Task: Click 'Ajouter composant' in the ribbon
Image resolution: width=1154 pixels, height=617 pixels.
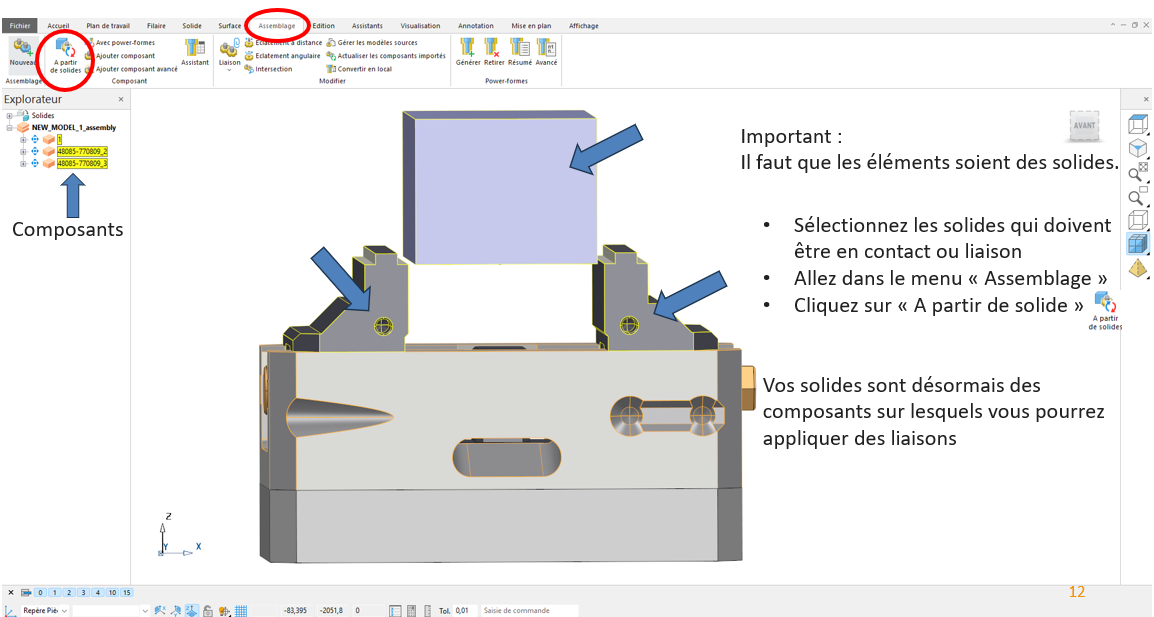Action: [121, 56]
